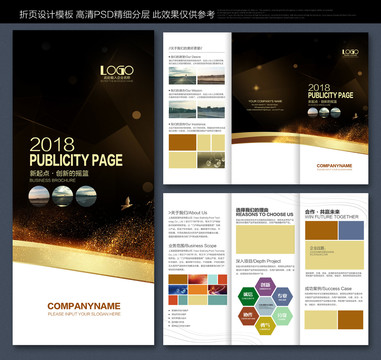This screenshot has height=360, width=381.
Task: Select the light green hexagon
Action: point(282,316)
